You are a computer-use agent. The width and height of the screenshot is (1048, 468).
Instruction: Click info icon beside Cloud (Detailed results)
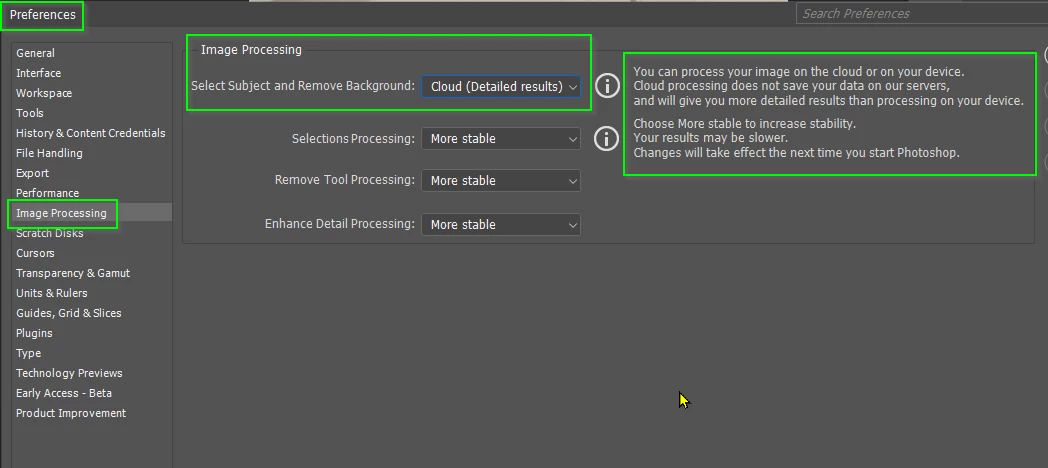(607, 86)
